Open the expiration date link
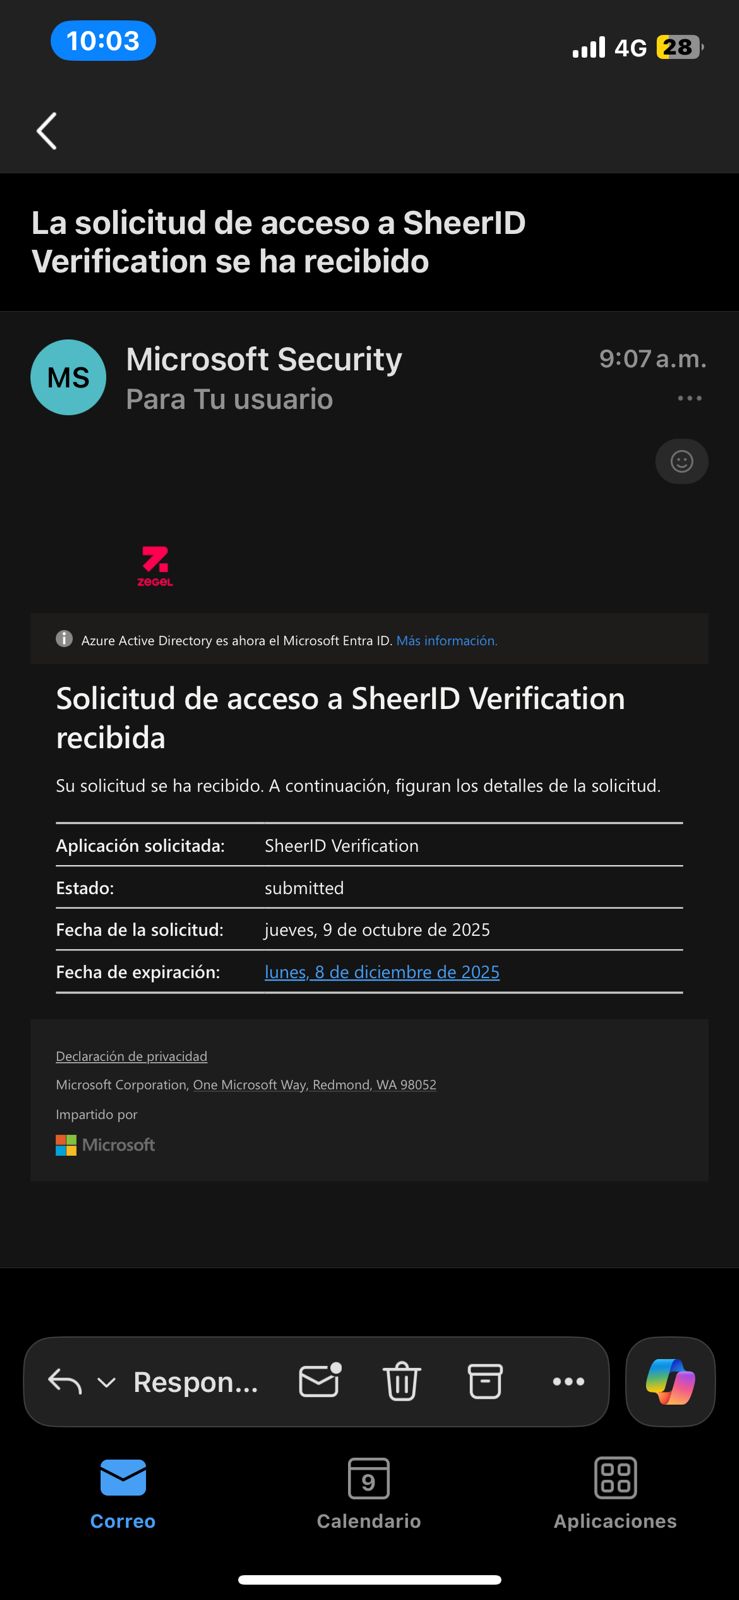The height and width of the screenshot is (1600, 739). point(381,972)
